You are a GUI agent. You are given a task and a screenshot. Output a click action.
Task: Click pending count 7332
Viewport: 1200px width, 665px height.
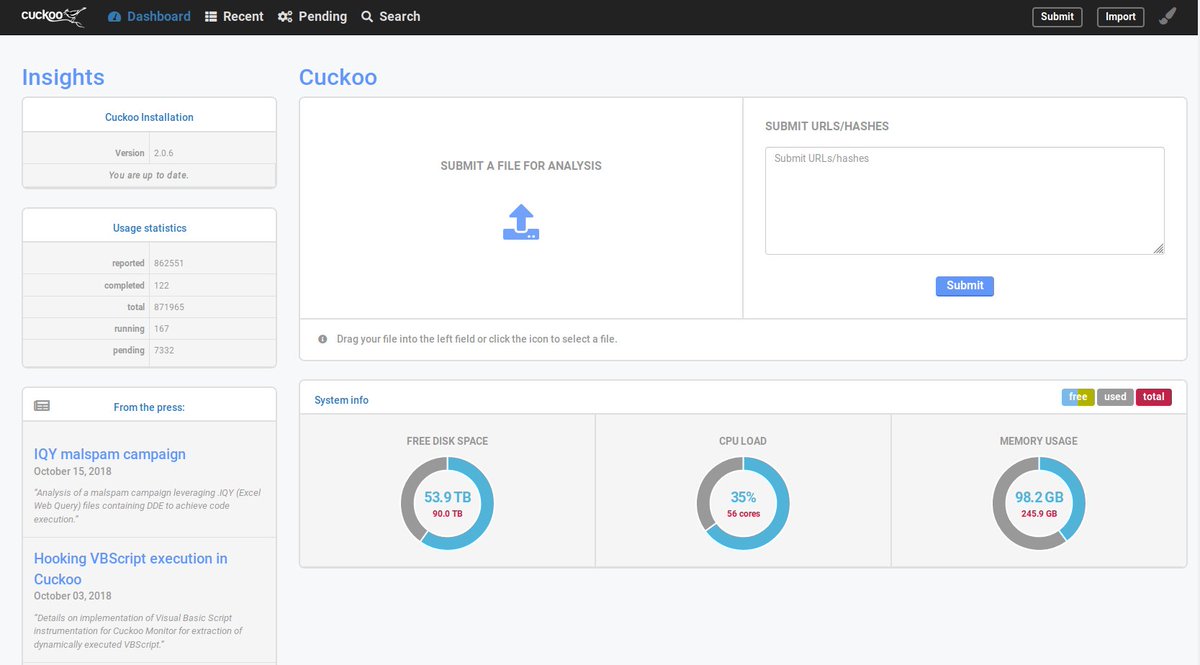click(x=164, y=351)
